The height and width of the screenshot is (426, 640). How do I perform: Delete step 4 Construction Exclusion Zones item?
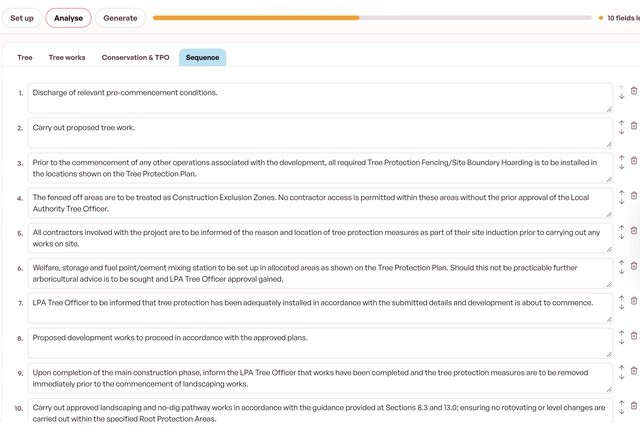pyautogui.click(x=633, y=196)
